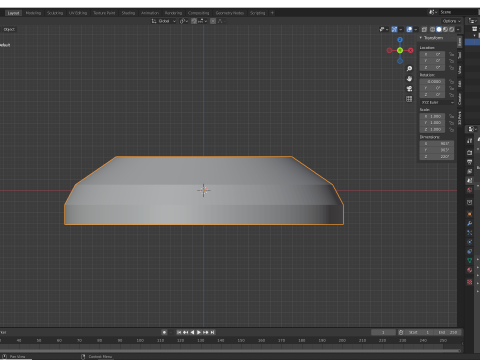Lock the Location X value
This screenshot has width=480, height=360.
coord(451,54)
